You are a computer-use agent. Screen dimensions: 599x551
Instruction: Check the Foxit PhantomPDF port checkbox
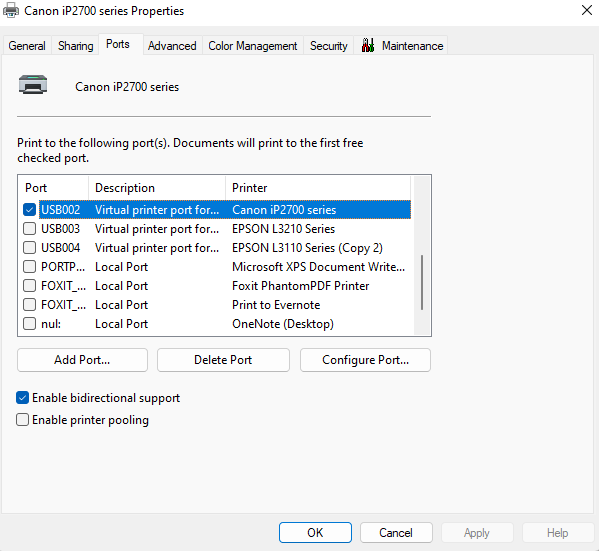(x=29, y=286)
